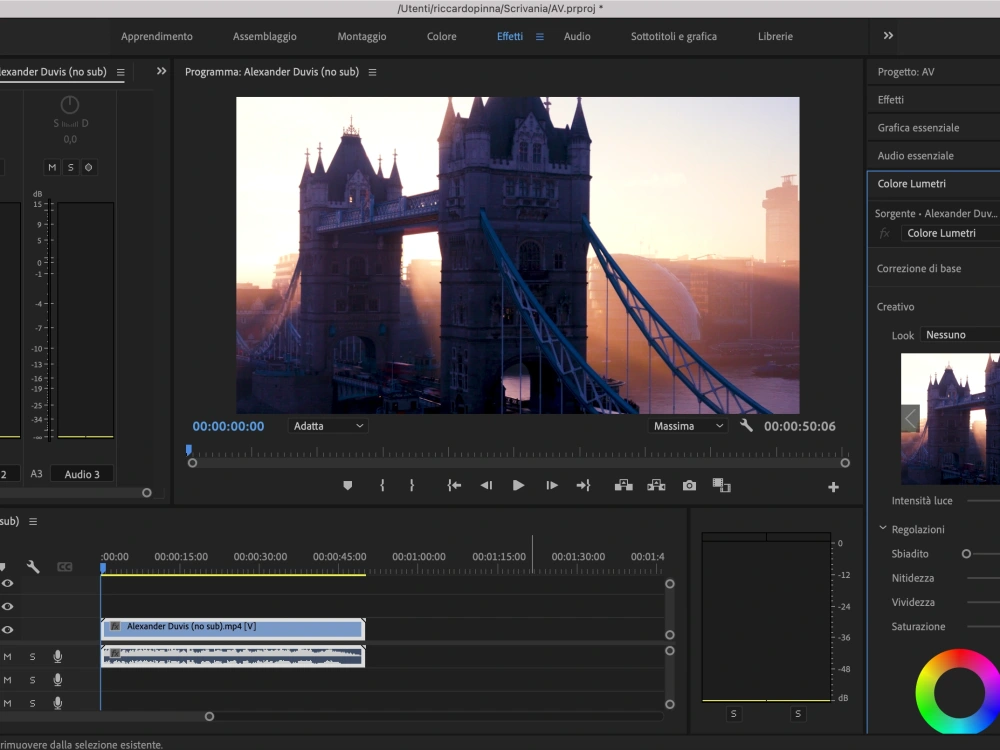Set the Mark In point
The height and width of the screenshot is (750, 1000).
click(x=382, y=486)
